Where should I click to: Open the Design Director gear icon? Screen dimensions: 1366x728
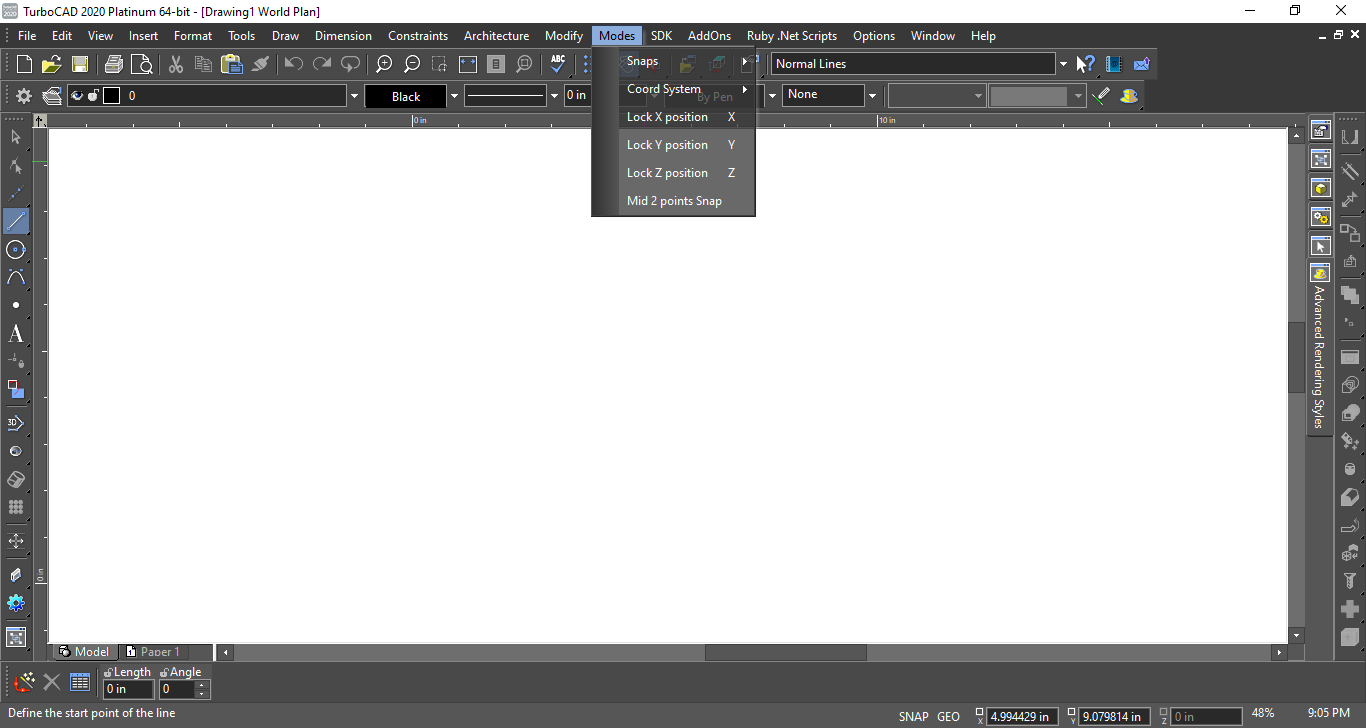[24, 96]
